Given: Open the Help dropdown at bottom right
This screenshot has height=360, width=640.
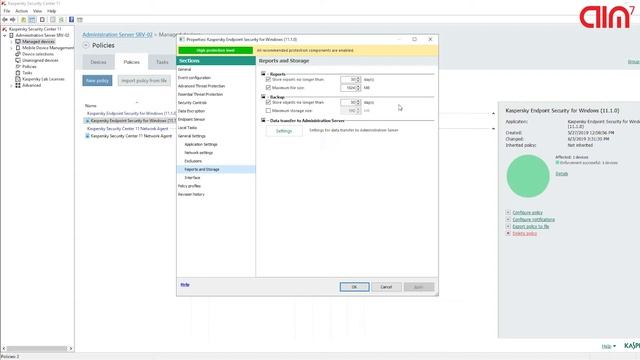Looking at the screenshot, I should [x=609, y=346].
